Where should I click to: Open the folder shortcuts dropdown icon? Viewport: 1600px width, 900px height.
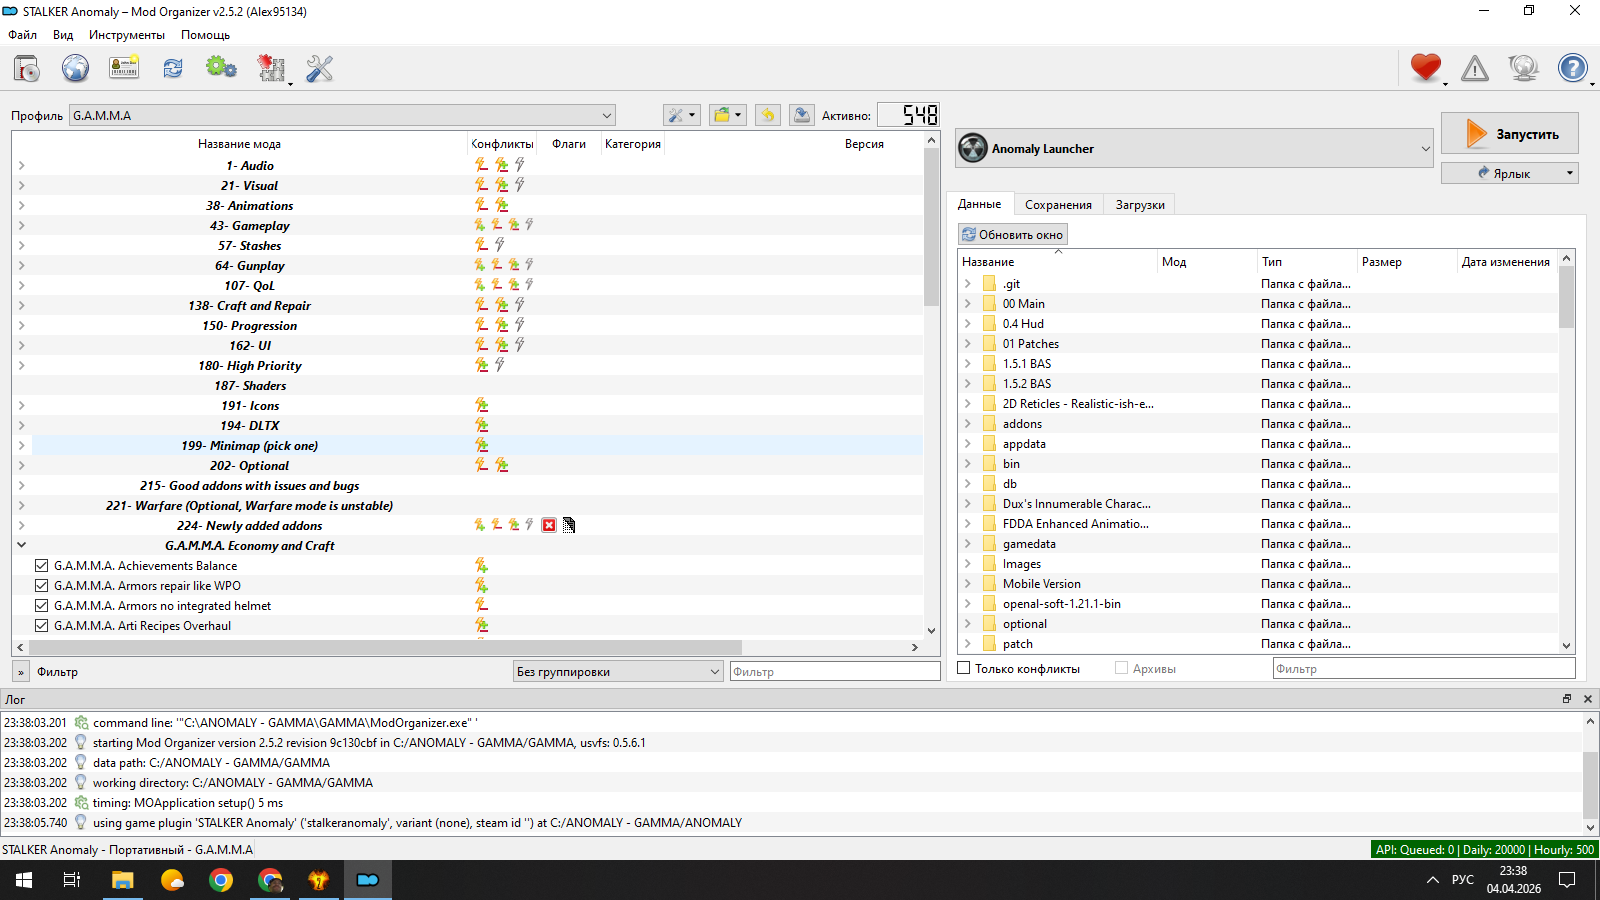tap(728, 115)
